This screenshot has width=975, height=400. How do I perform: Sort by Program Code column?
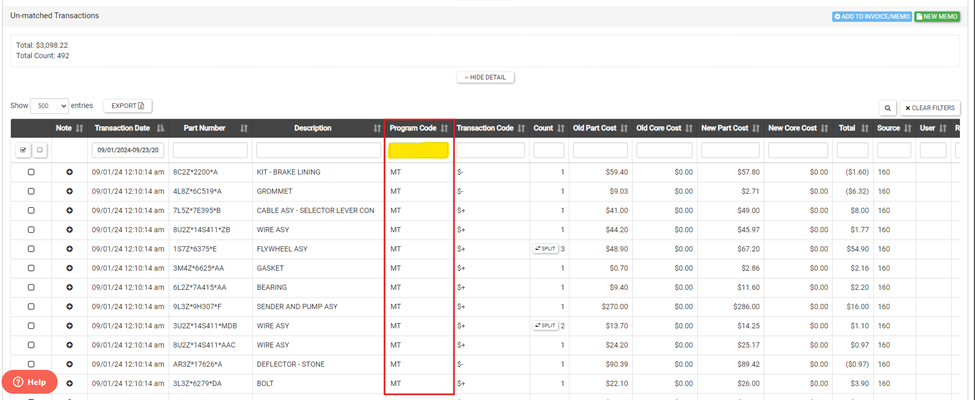444,128
